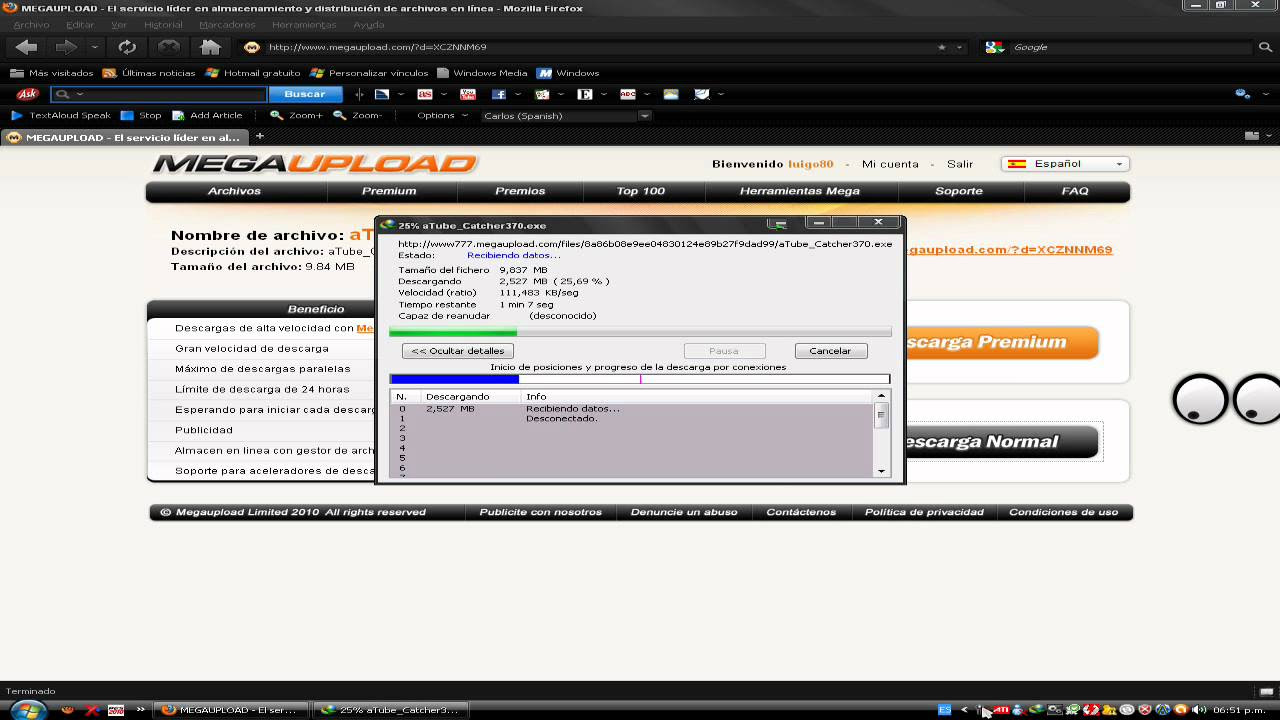This screenshot has width=1280, height=720.
Task: Reload the page with refresh icon
Action: [127, 47]
